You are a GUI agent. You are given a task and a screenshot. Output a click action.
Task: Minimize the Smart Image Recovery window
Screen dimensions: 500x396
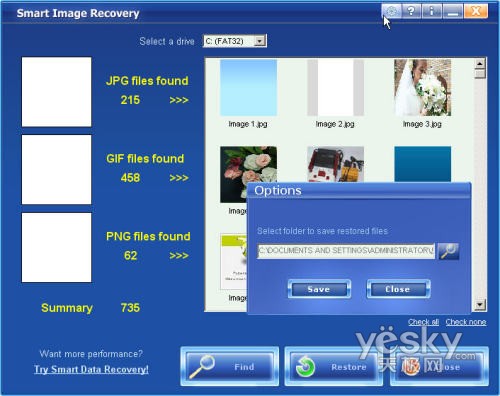tap(452, 11)
